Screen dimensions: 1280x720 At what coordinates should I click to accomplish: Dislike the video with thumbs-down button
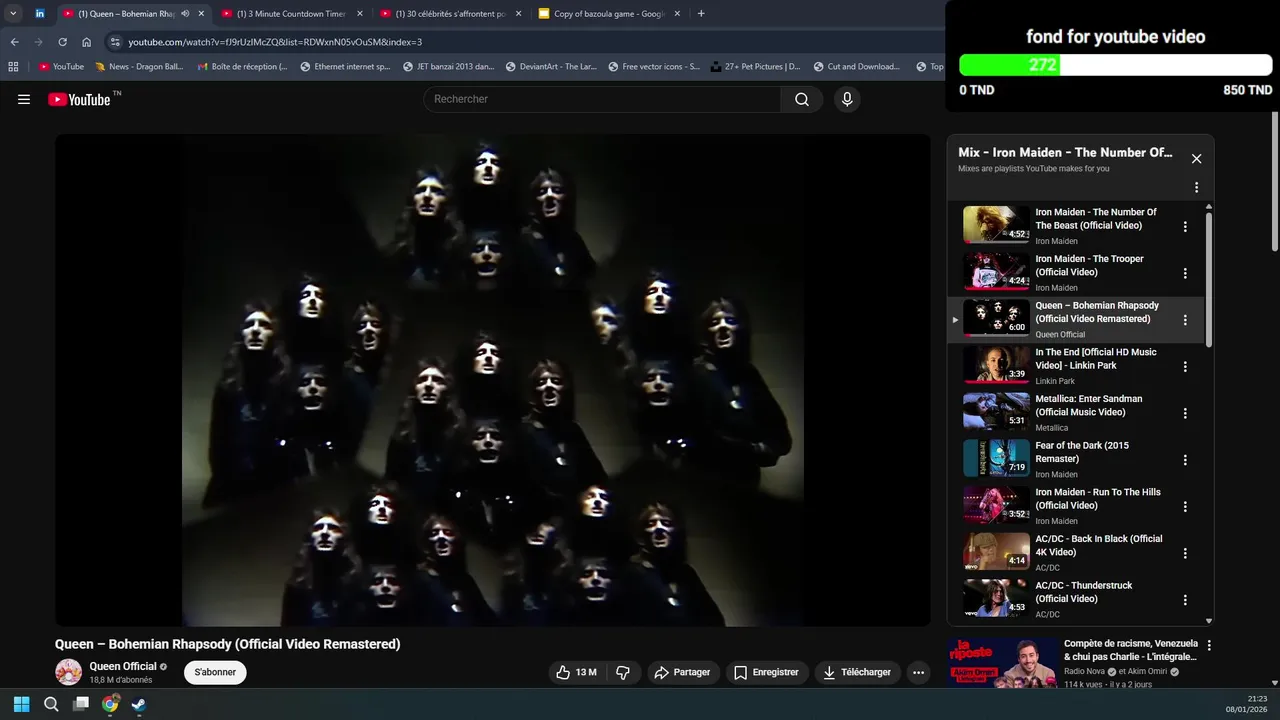623,672
